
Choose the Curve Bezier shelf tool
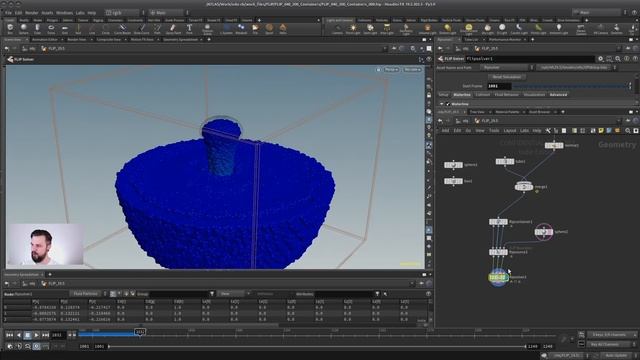(122, 29)
